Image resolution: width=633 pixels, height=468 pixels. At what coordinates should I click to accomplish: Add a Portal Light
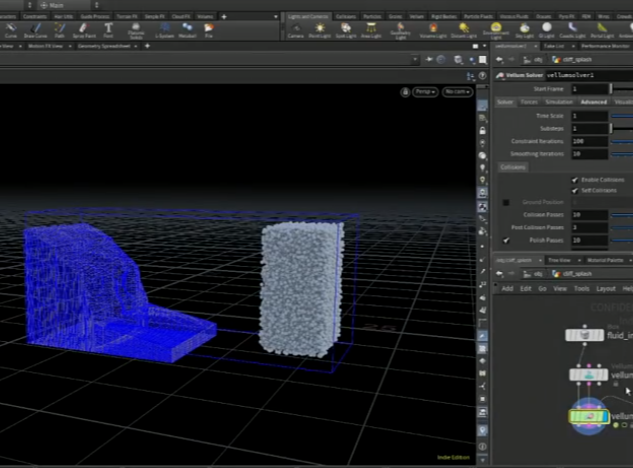click(x=602, y=31)
